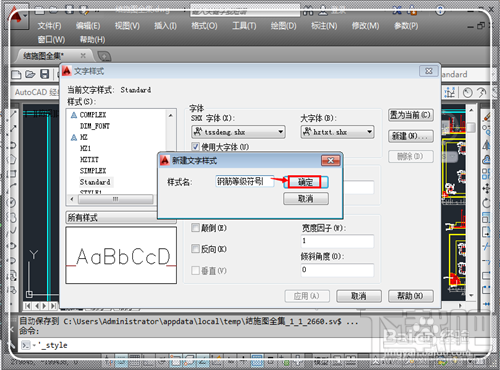Tick the 垂直 vertical checkbox
This screenshot has width=500, height=370.
tap(195, 270)
